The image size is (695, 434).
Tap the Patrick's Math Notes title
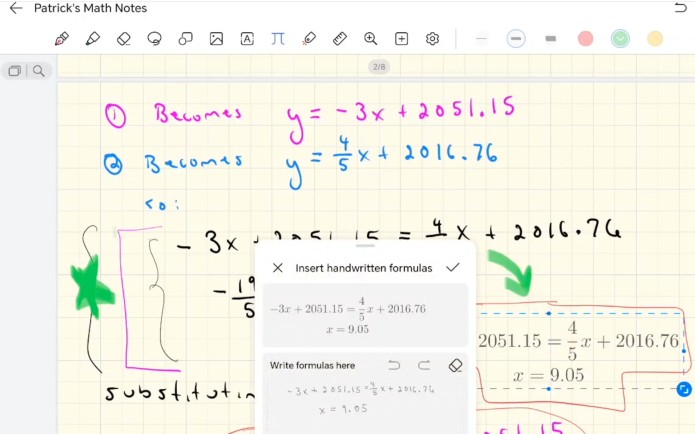(x=90, y=8)
